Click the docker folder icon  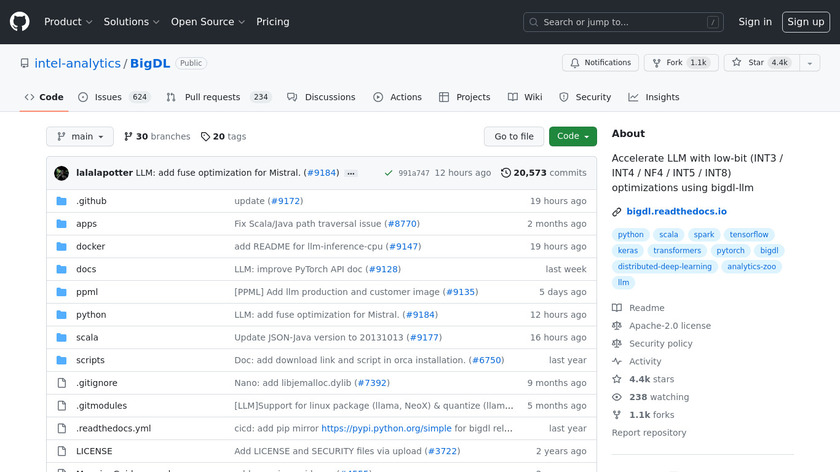click(x=62, y=246)
